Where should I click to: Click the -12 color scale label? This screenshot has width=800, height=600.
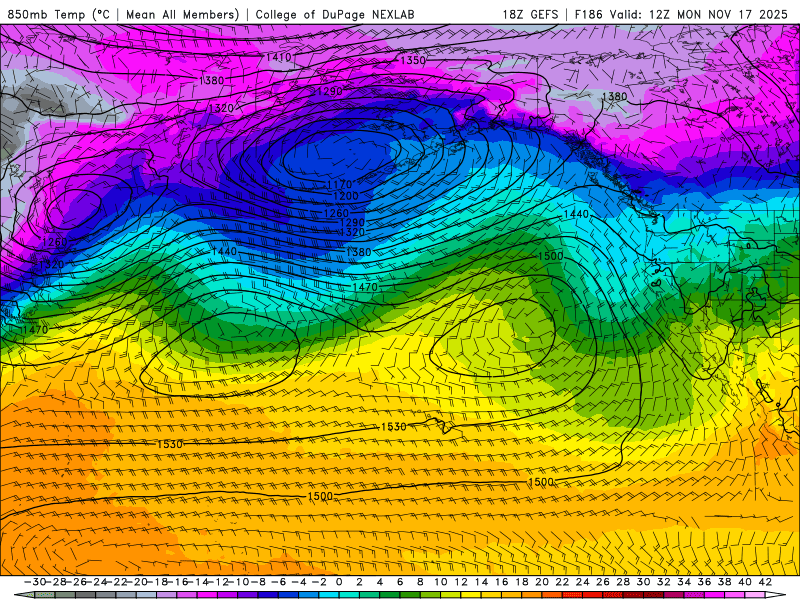[218, 582]
